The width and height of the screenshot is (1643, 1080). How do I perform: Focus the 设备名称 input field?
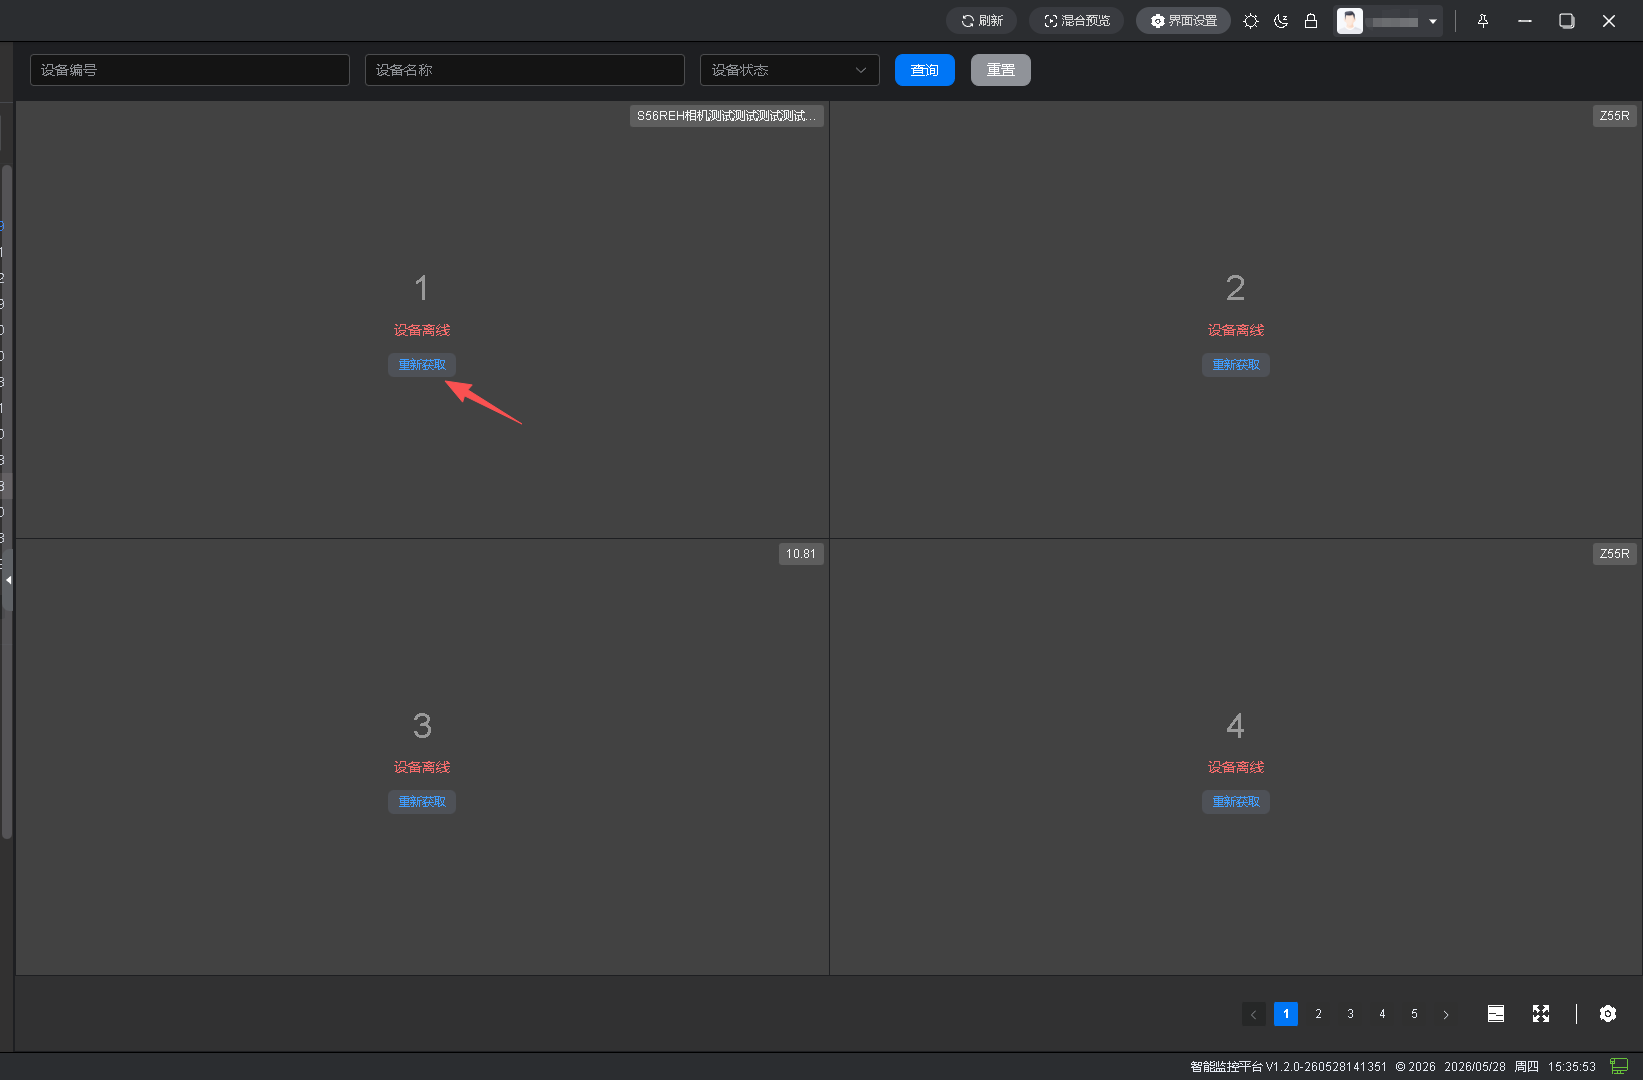click(525, 70)
